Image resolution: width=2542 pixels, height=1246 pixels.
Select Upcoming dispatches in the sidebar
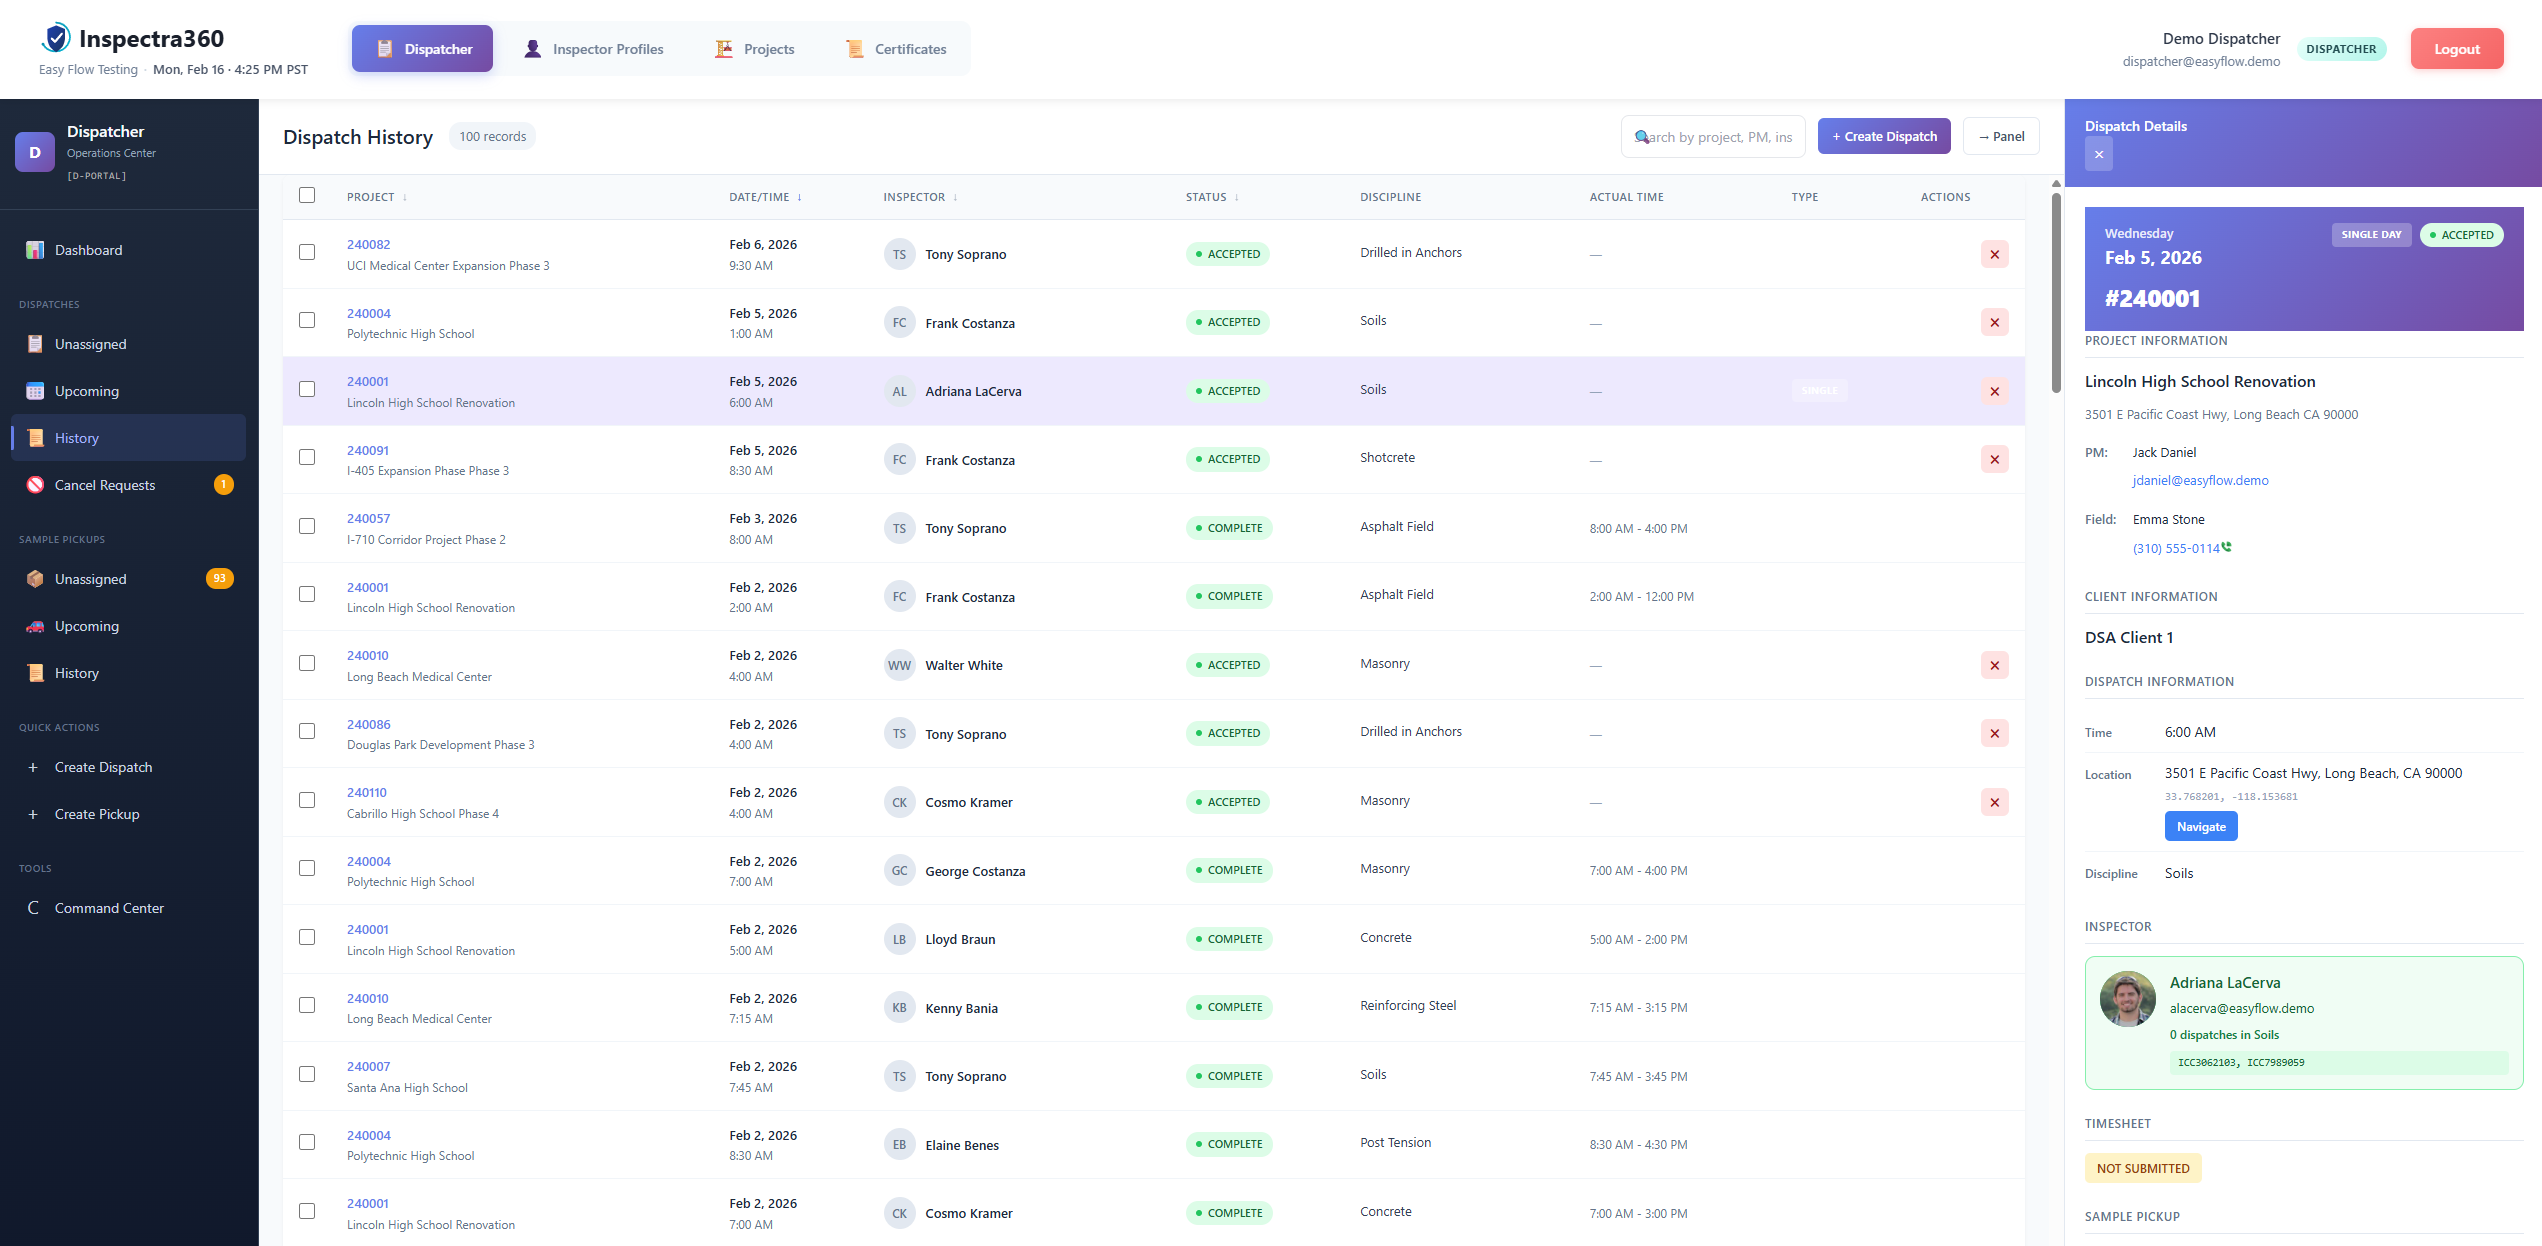tap(87, 390)
